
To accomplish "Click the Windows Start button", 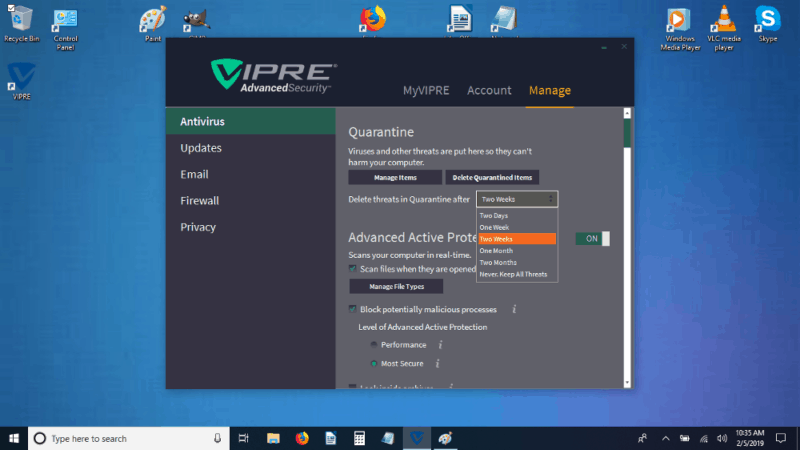I will pyautogui.click(x=14, y=438).
